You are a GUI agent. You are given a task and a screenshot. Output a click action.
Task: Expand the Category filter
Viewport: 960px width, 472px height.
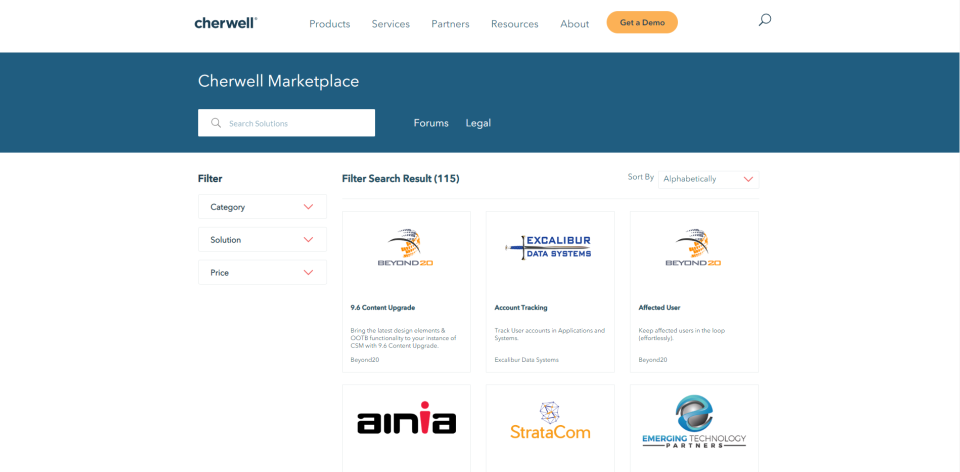[x=262, y=207]
